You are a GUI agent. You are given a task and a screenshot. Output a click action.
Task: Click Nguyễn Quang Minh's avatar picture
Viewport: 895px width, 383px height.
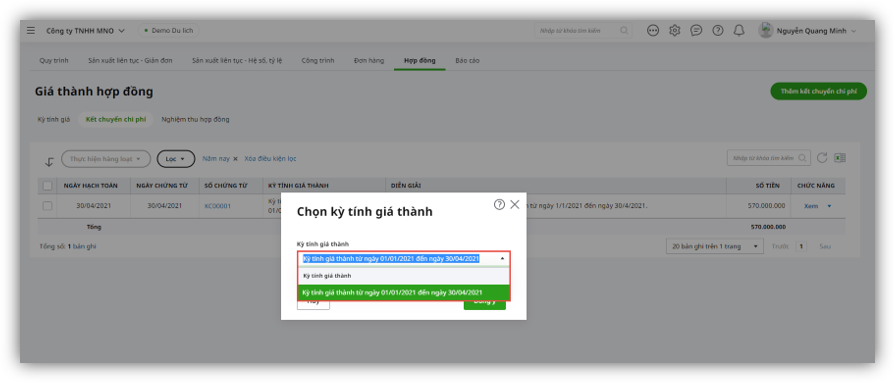click(x=765, y=31)
